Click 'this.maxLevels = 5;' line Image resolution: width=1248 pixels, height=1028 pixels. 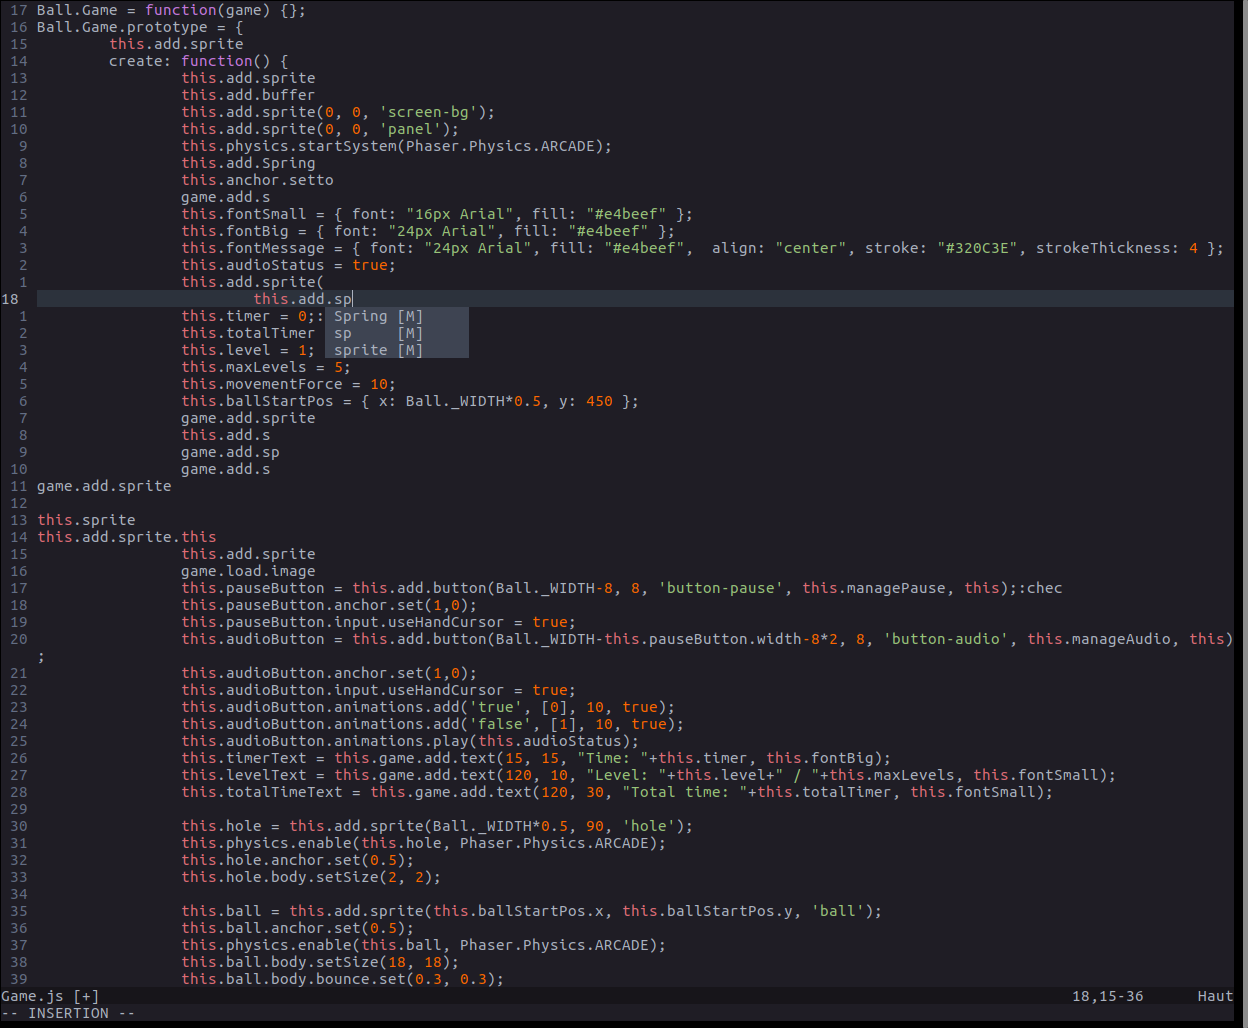click(x=266, y=367)
